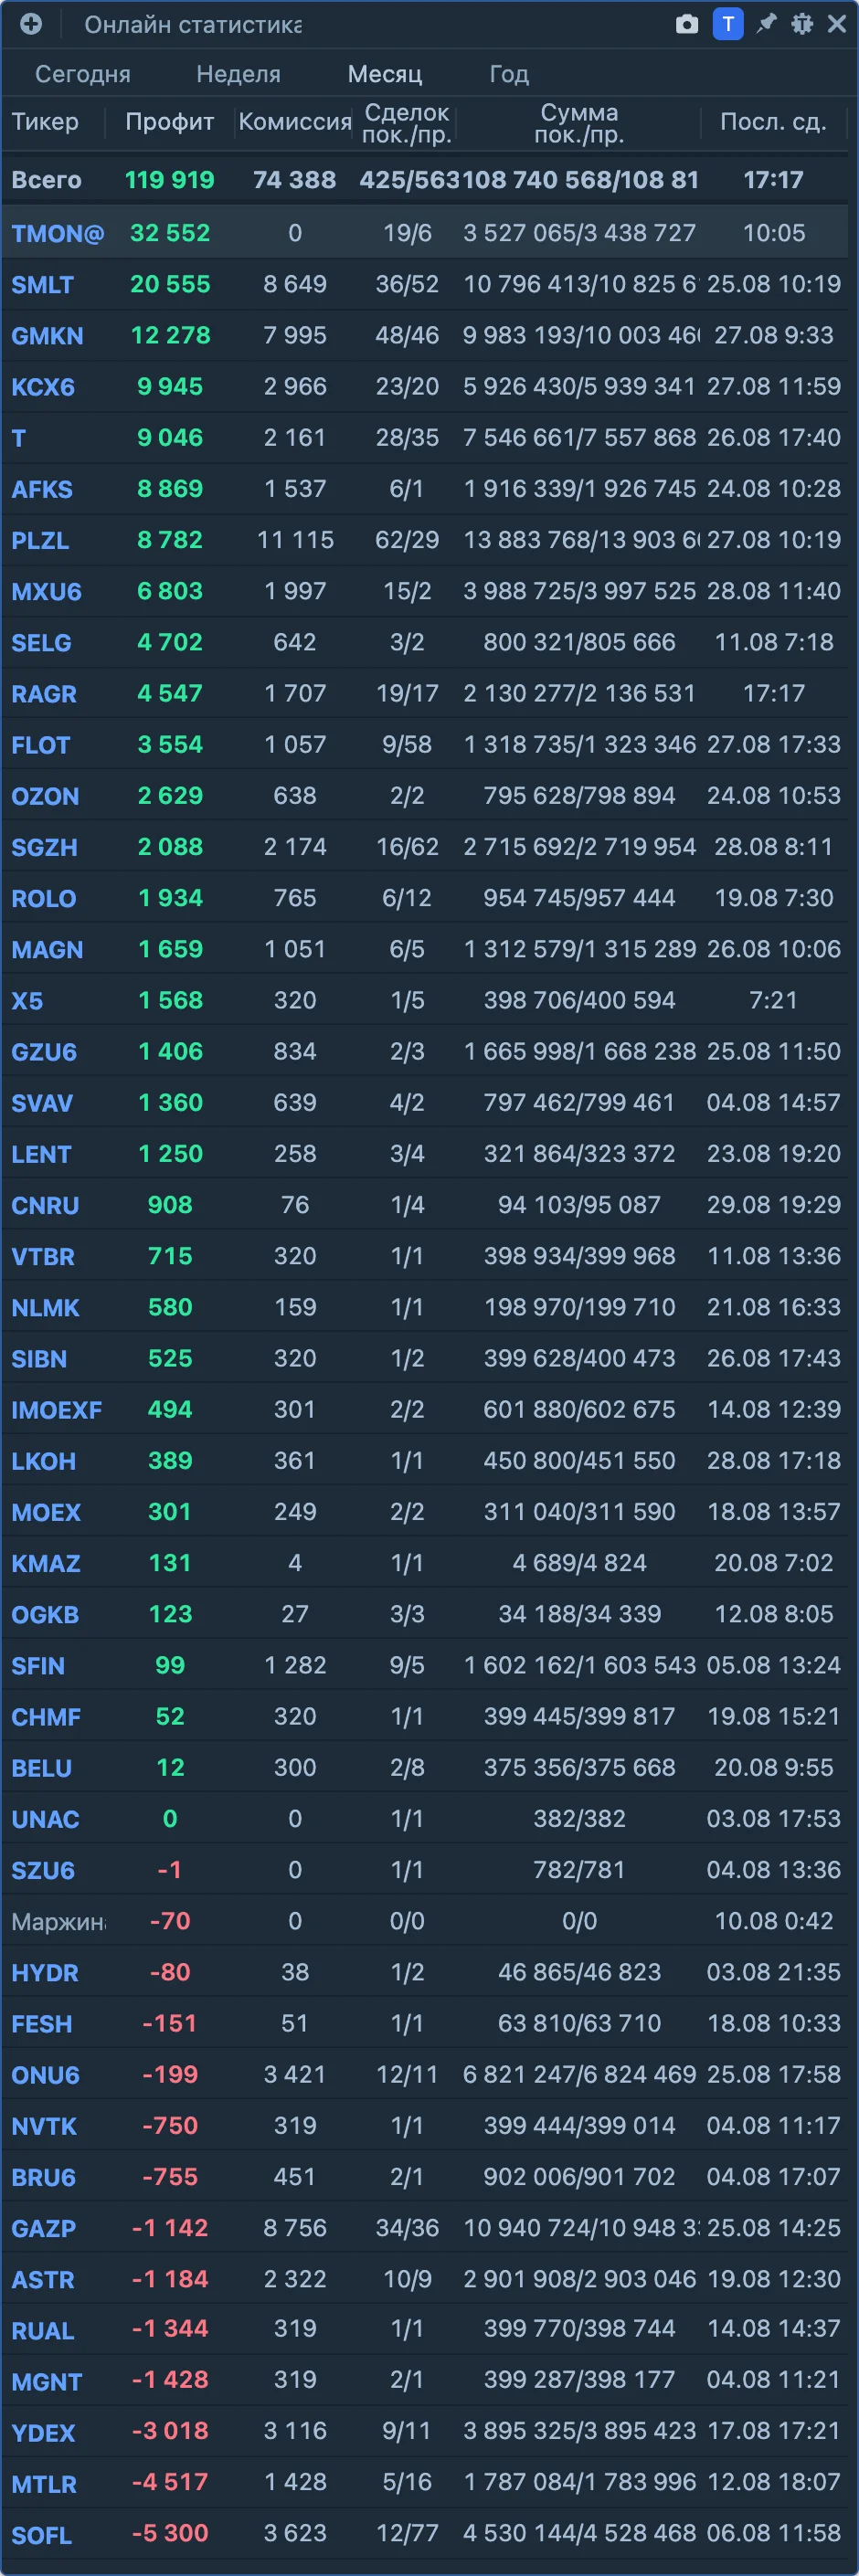Click the ASTR ticker
Screen dimensions: 859x2576
point(43,2281)
